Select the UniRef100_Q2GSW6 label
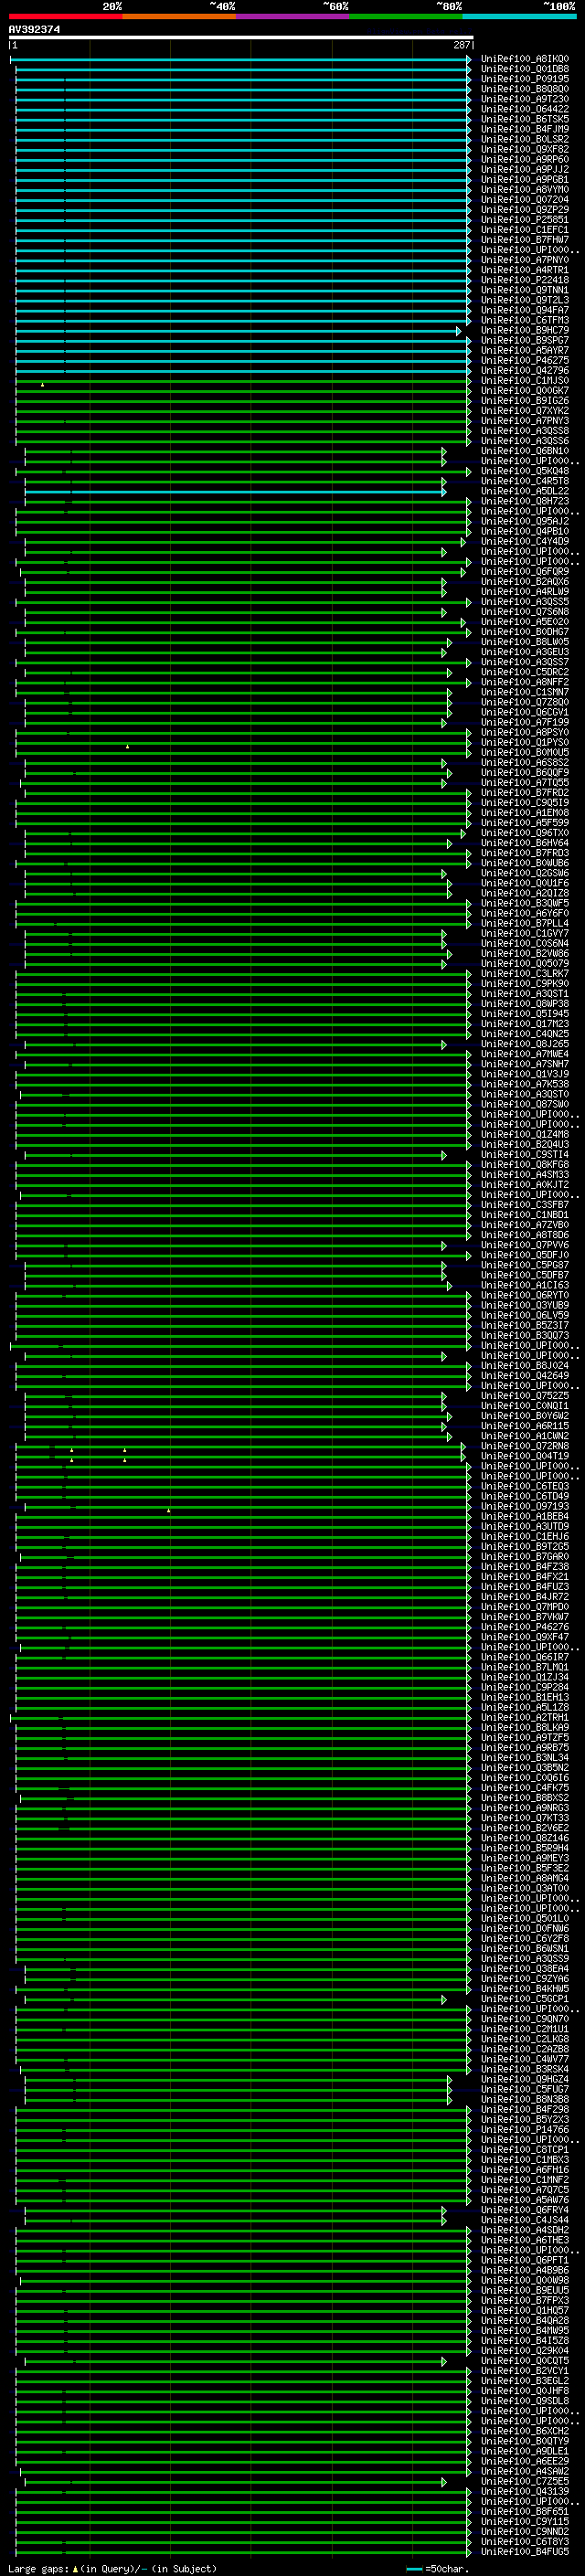The width and height of the screenshot is (585, 2576). [x=524, y=873]
